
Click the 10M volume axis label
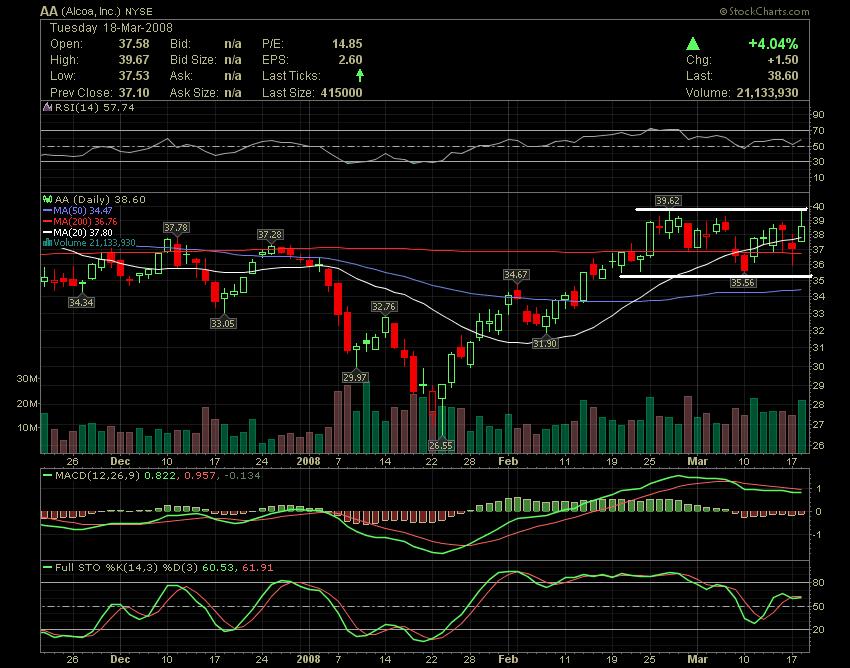pos(27,428)
